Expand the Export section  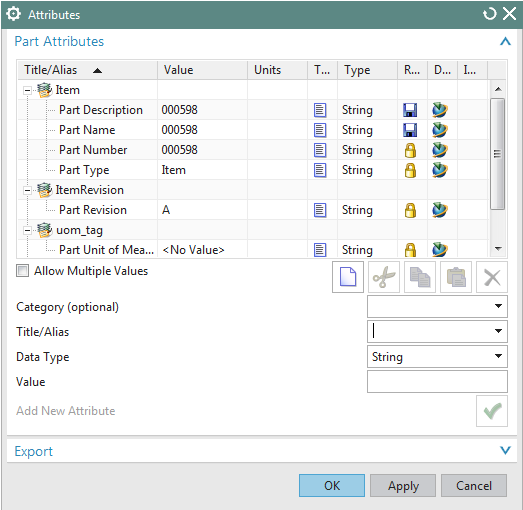click(x=505, y=451)
